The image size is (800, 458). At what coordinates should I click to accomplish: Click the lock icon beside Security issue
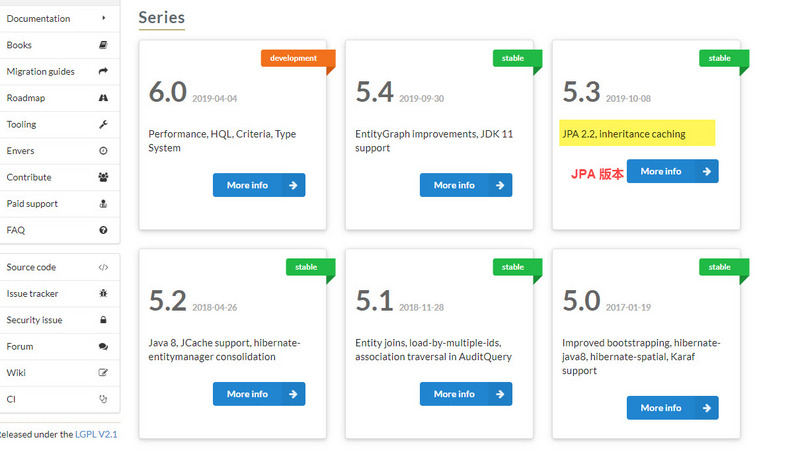coord(103,320)
